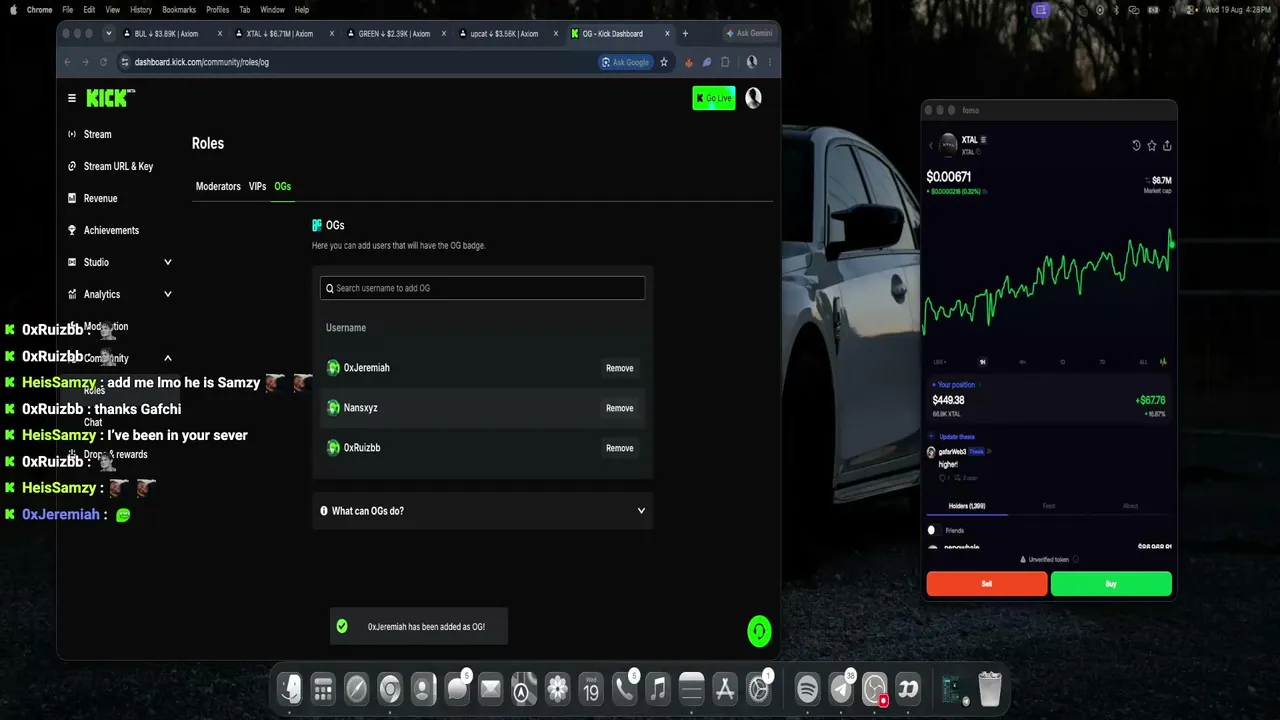Image resolution: width=1280 pixels, height=720 pixels.
Task: Switch to the upcat Axiom browser tab
Action: pyautogui.click(x=507, y=33)
